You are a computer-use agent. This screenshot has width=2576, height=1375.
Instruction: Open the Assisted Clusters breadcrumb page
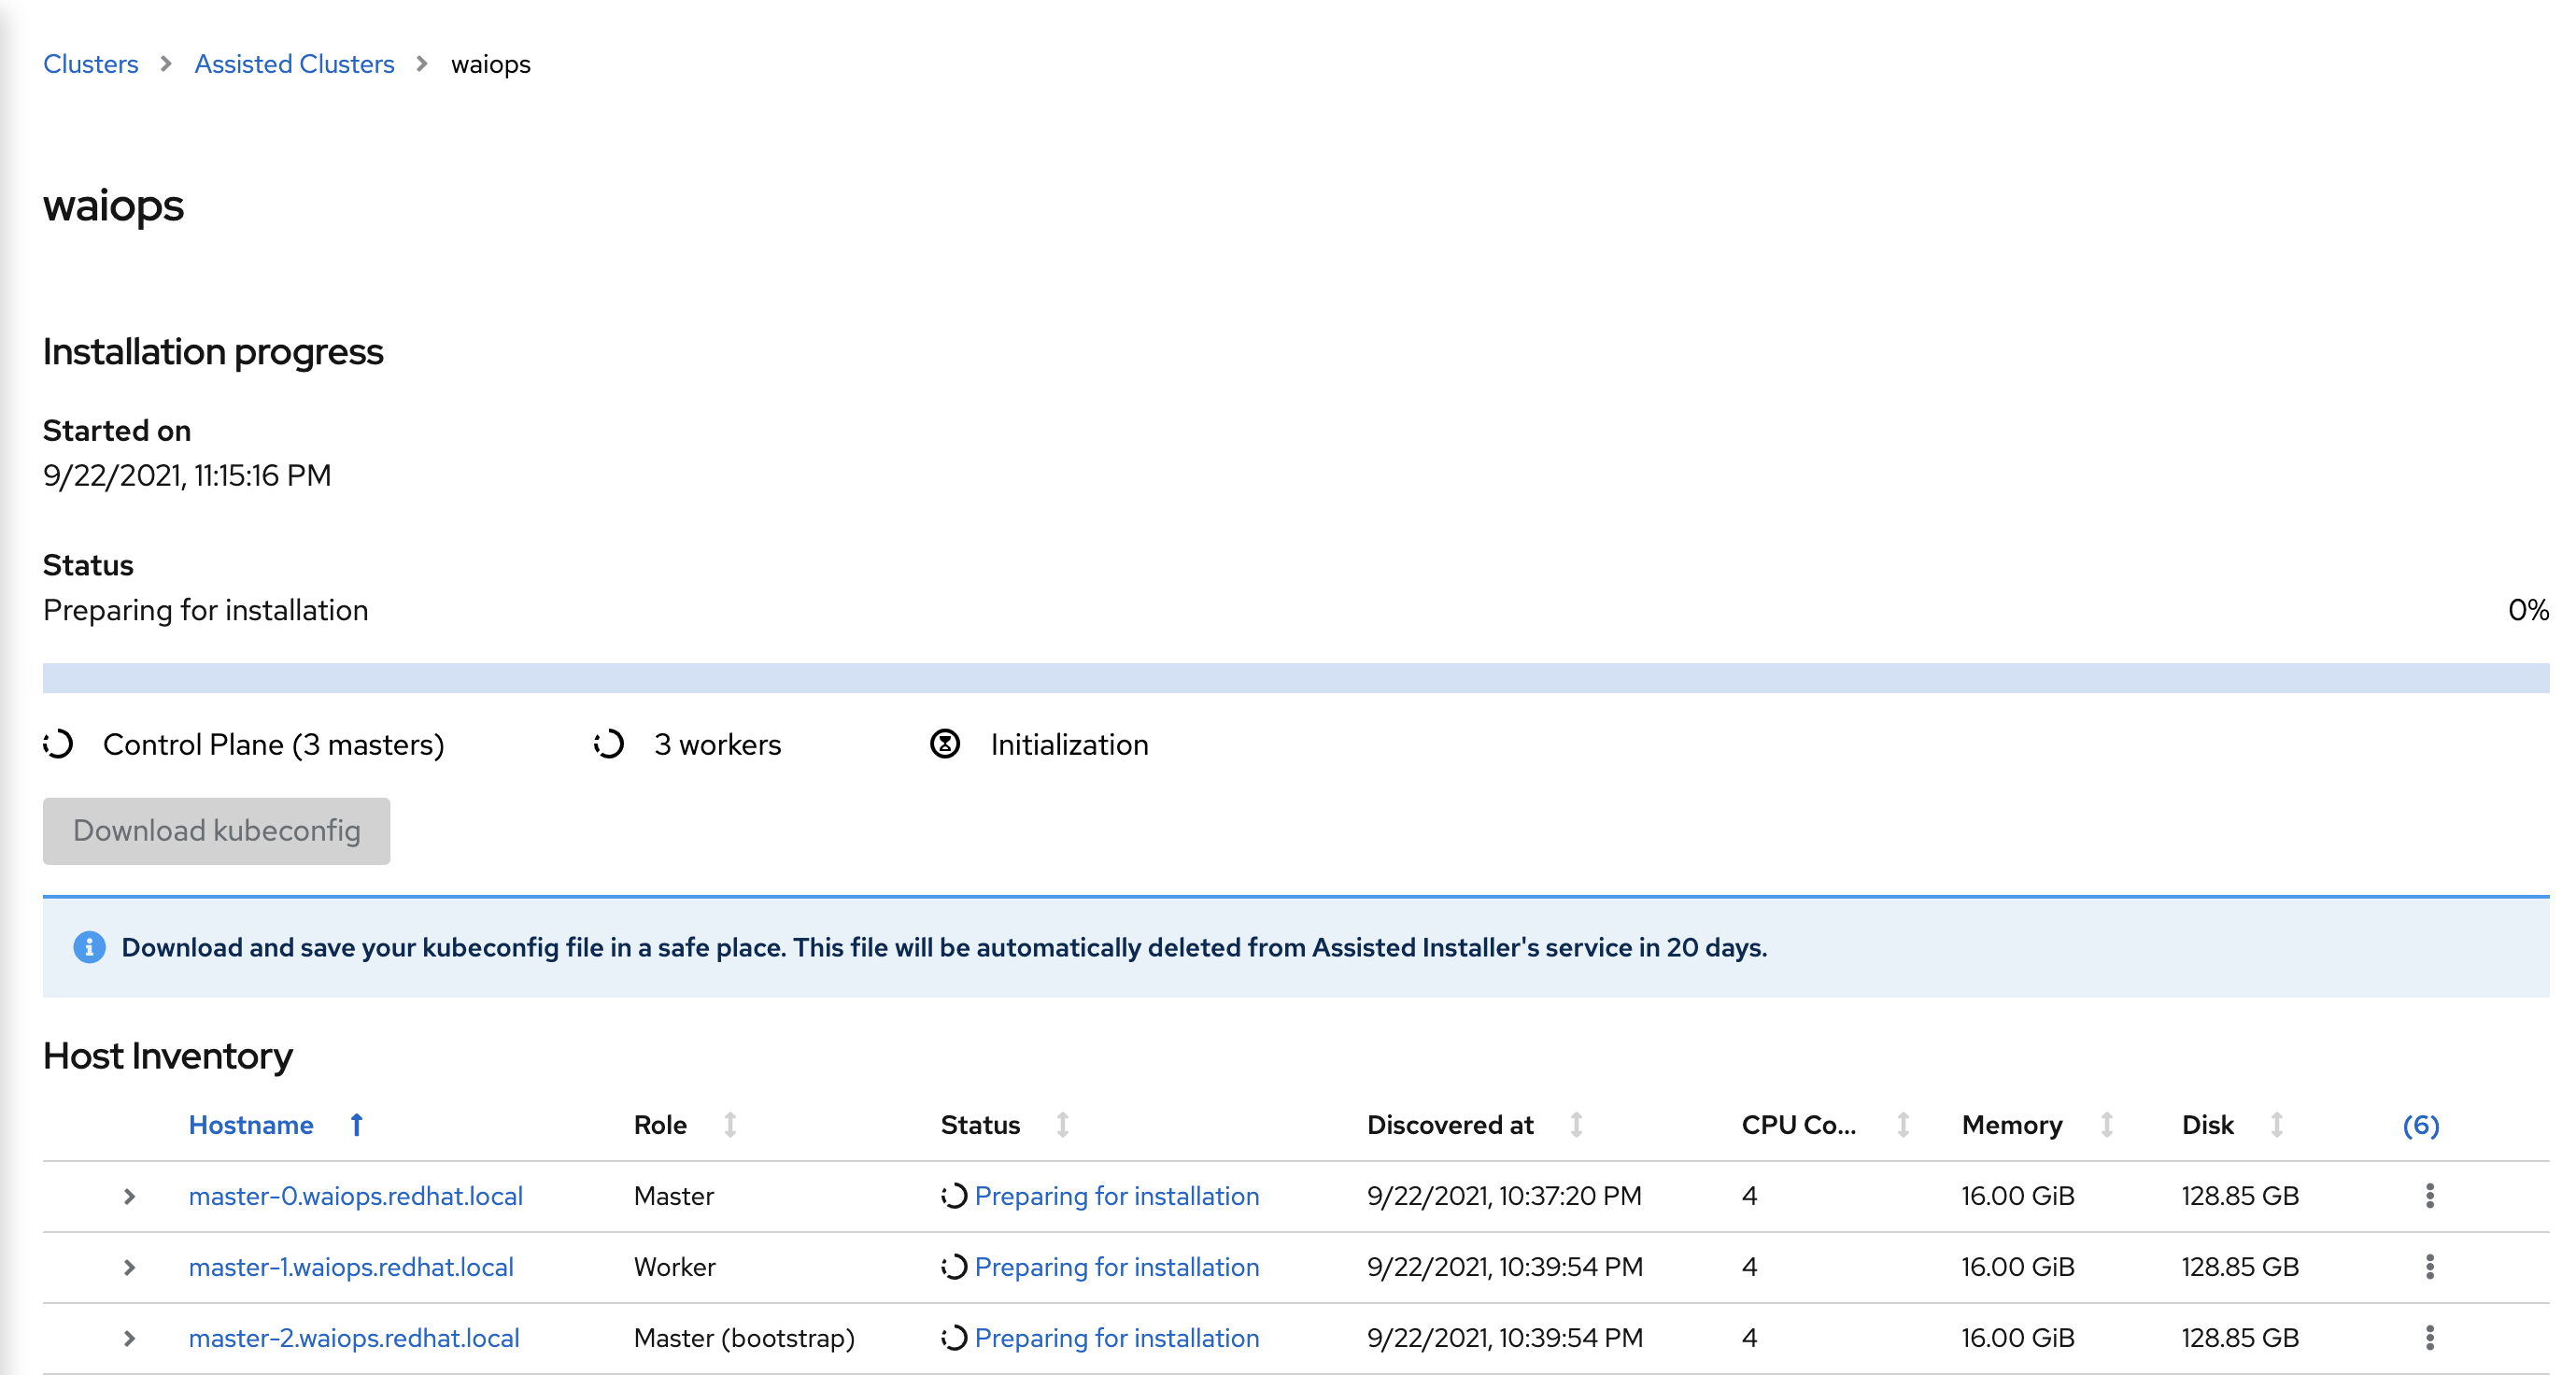(x=293, y=63)
